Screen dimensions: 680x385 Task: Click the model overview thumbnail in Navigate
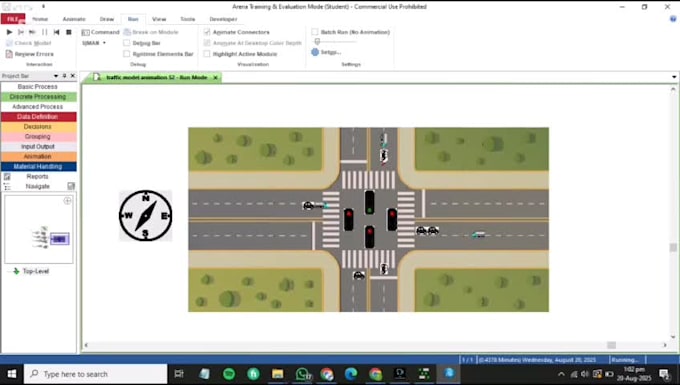[x=39, y=229]
